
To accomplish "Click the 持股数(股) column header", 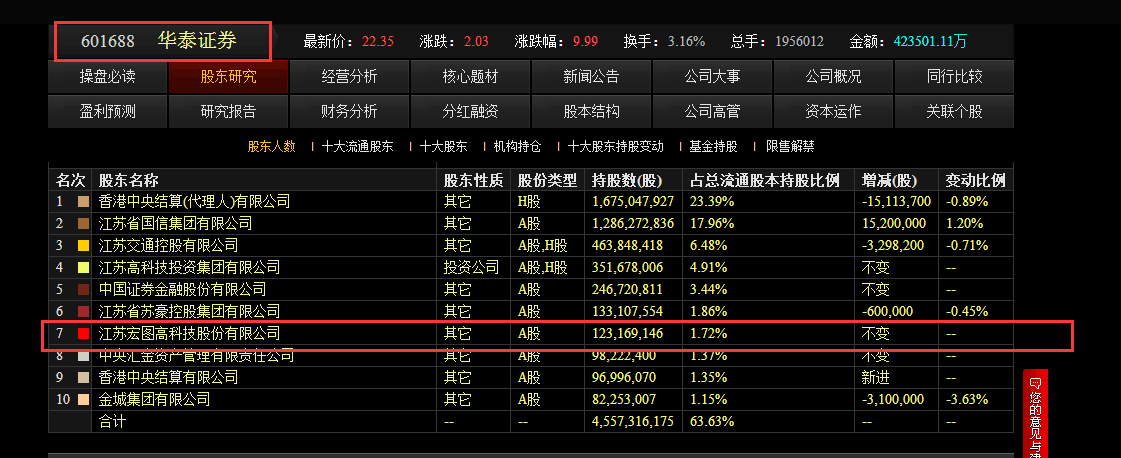I will (x=628, y=180).
